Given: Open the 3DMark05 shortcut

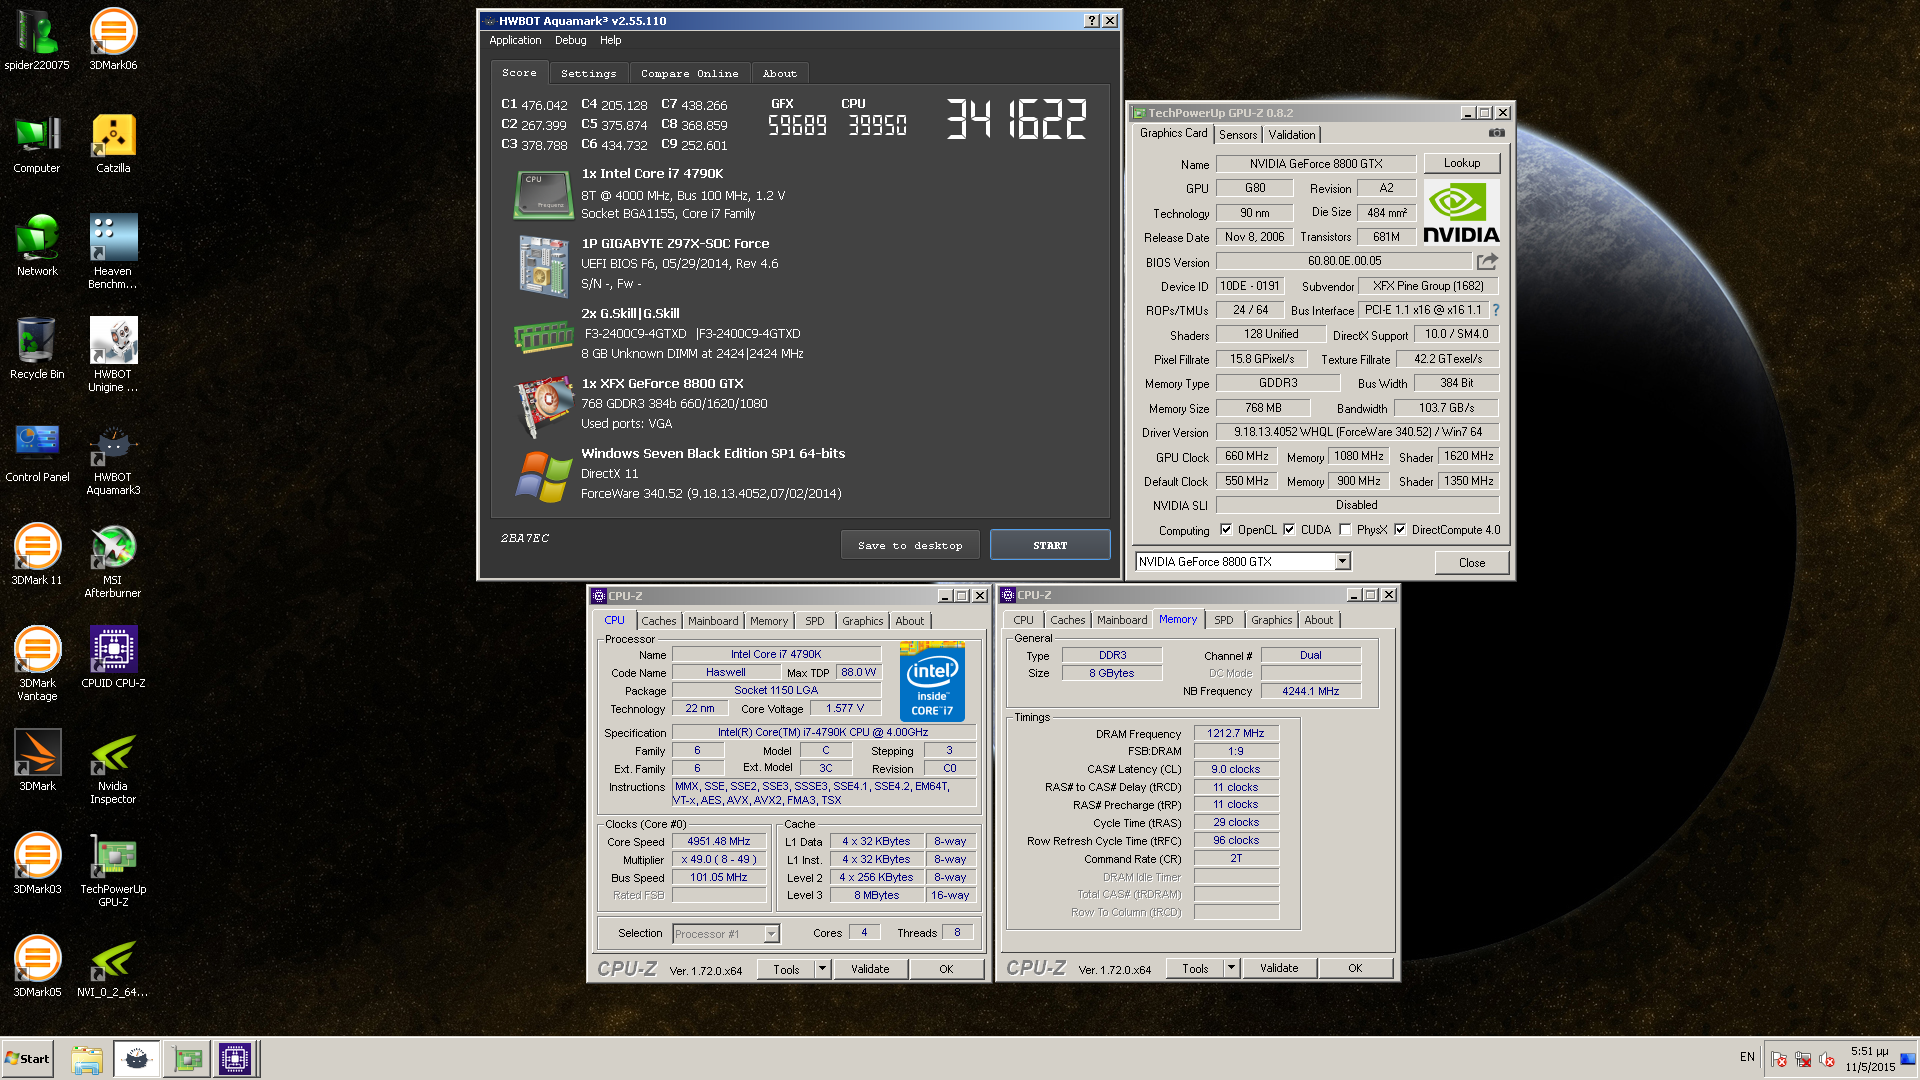Looking at the screenshot, I should pyautogui.click(x=37, y=967).
